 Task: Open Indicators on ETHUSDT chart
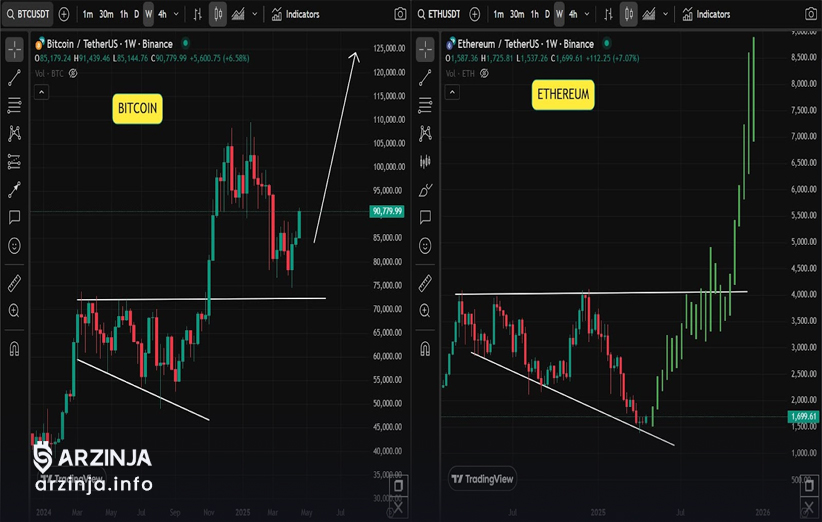coord(706,14)
